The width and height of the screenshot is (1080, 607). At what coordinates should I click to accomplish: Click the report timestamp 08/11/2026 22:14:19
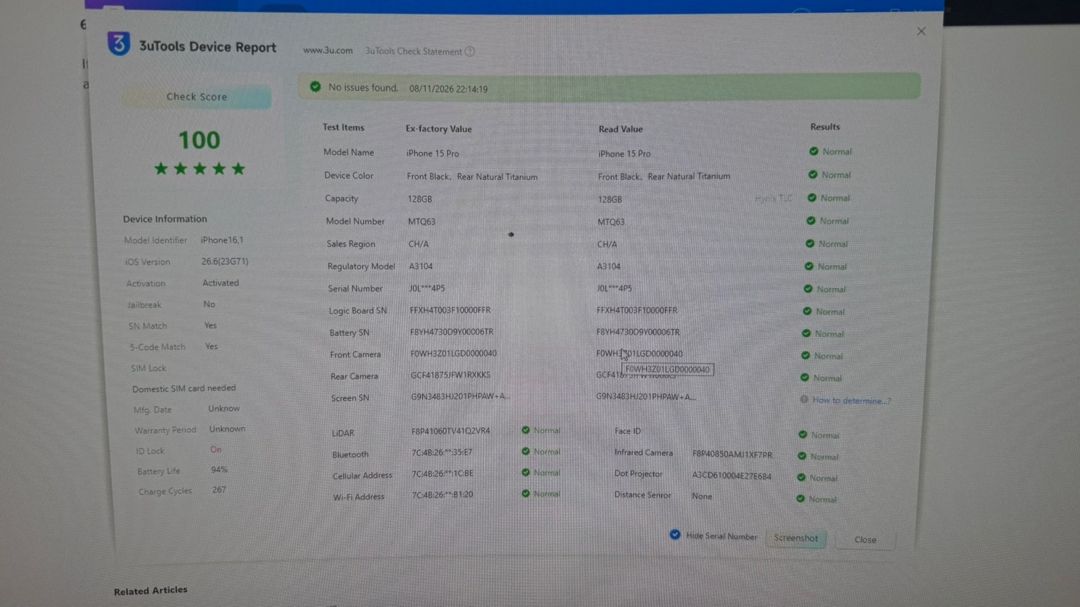coord(448,89)
